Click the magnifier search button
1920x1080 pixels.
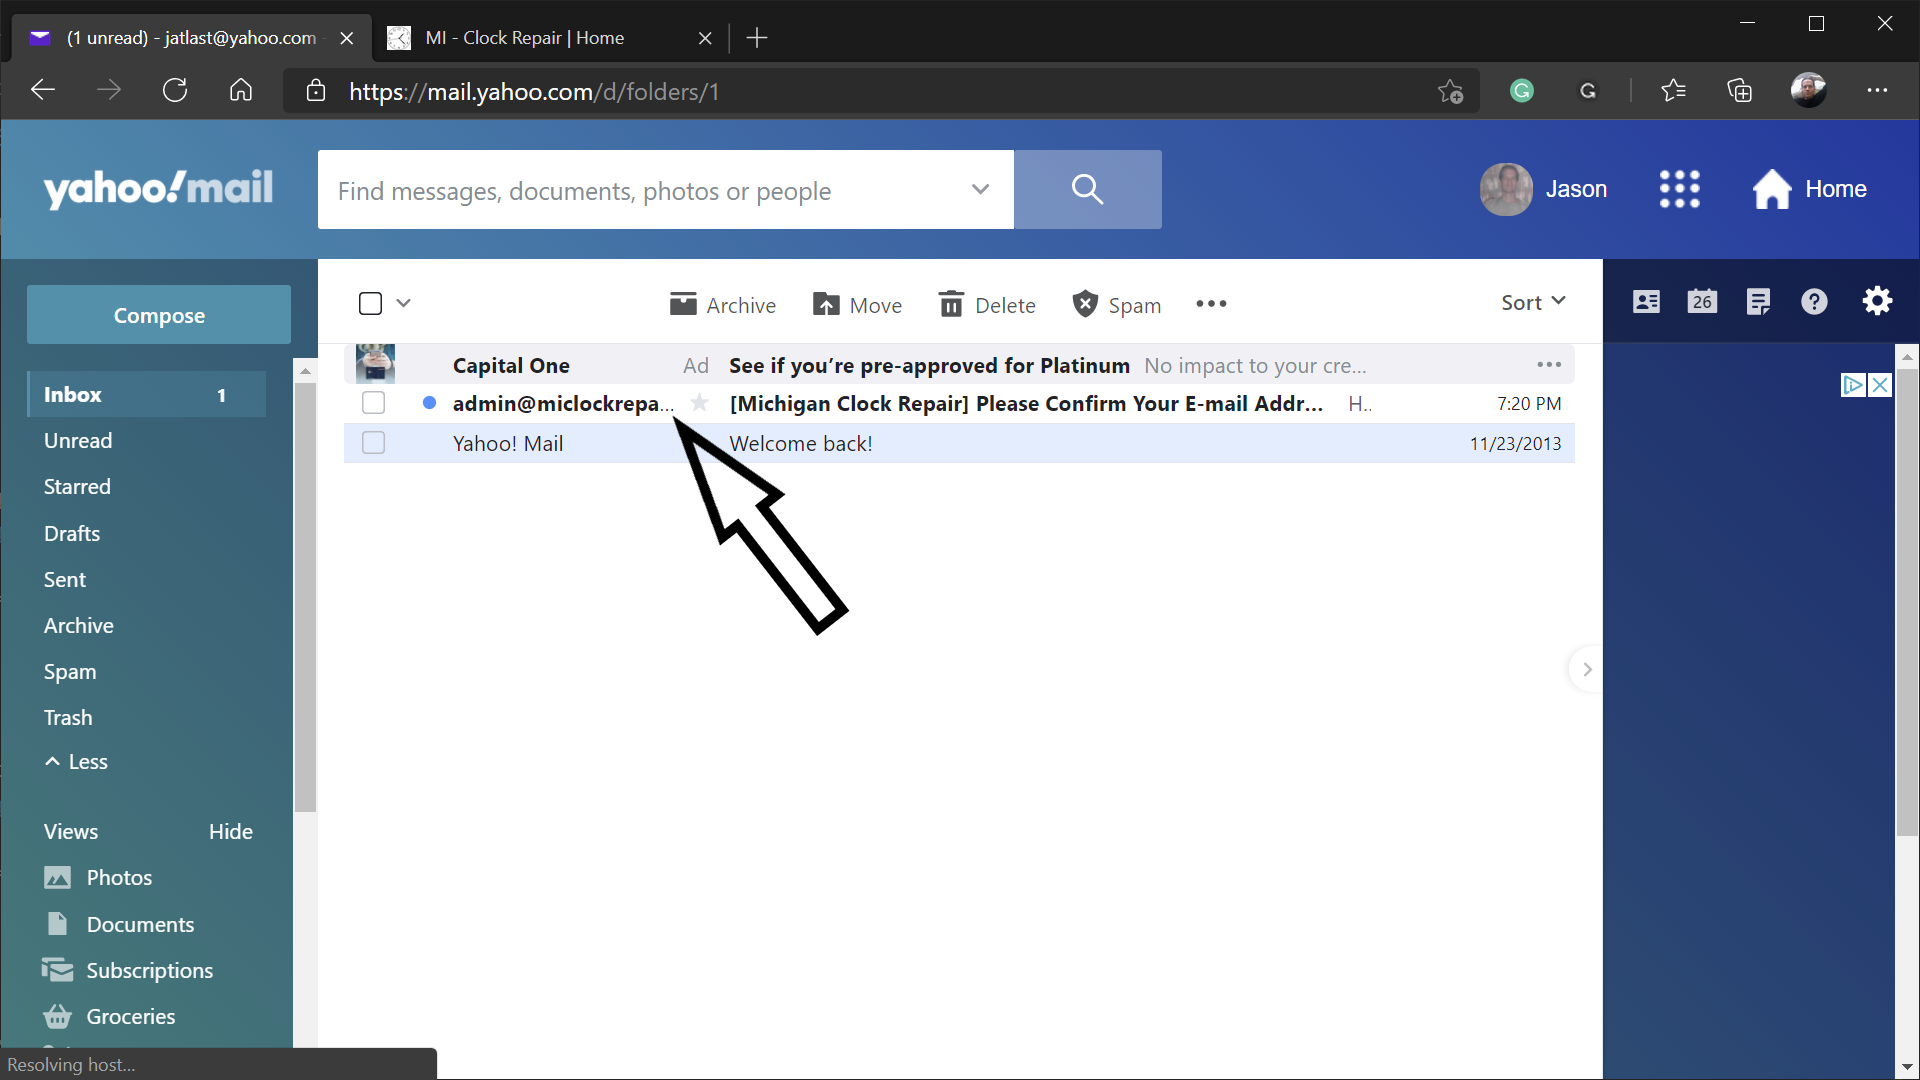1087,189
